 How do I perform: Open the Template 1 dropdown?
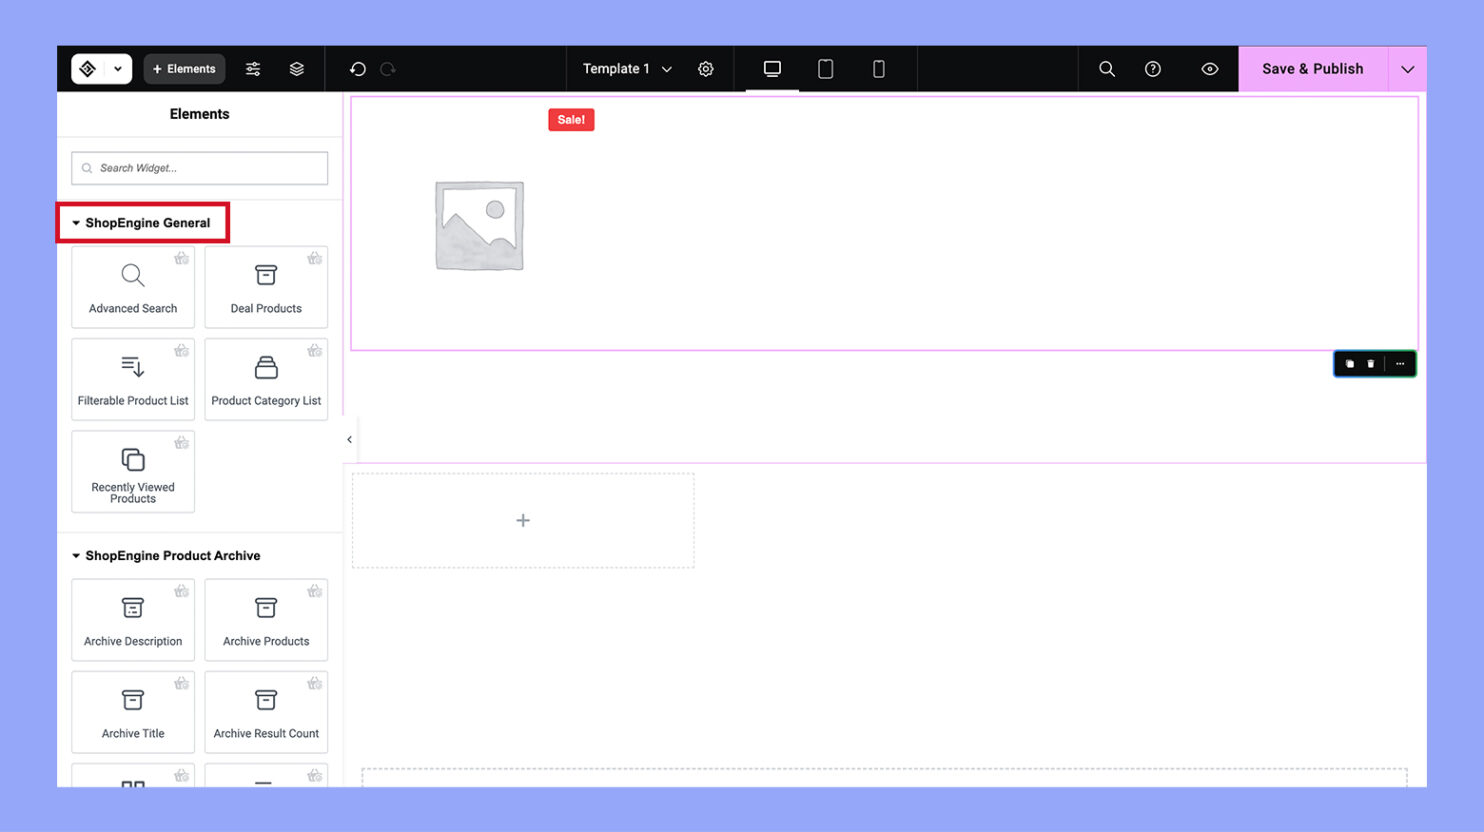[x=627, y=69]
